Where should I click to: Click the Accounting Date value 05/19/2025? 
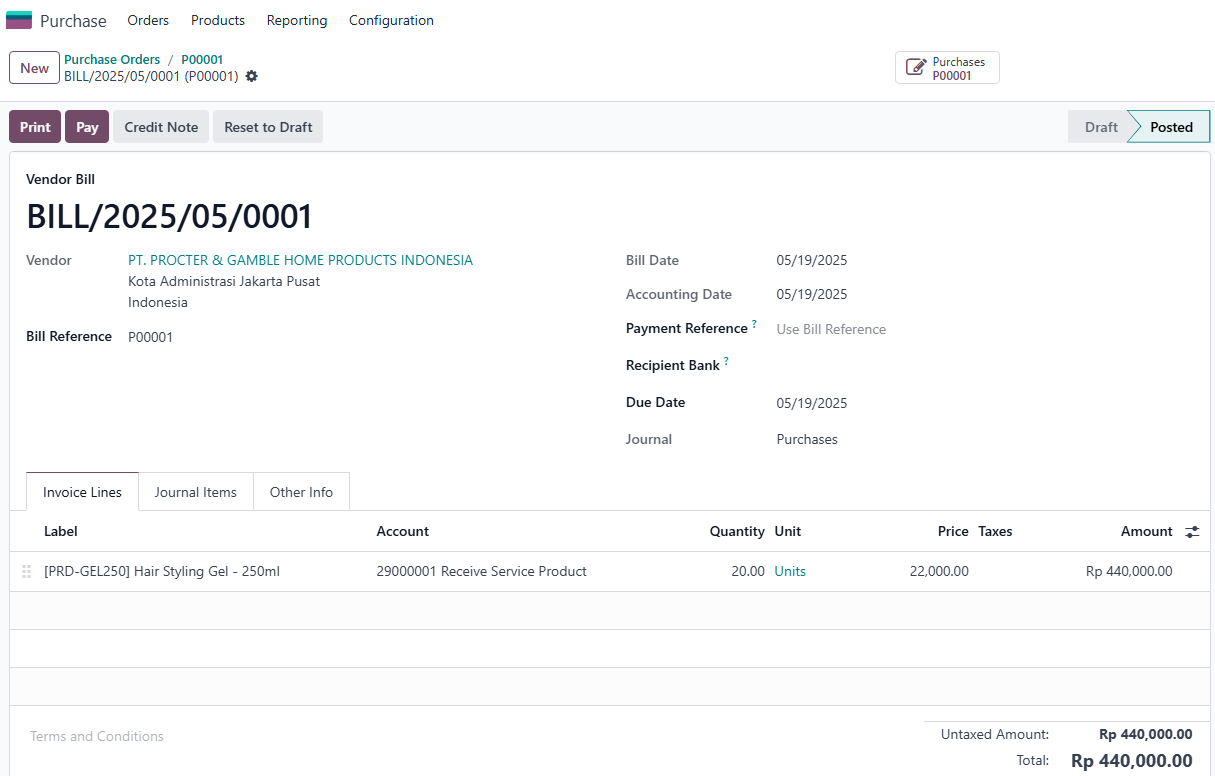(x=812, y=294)
